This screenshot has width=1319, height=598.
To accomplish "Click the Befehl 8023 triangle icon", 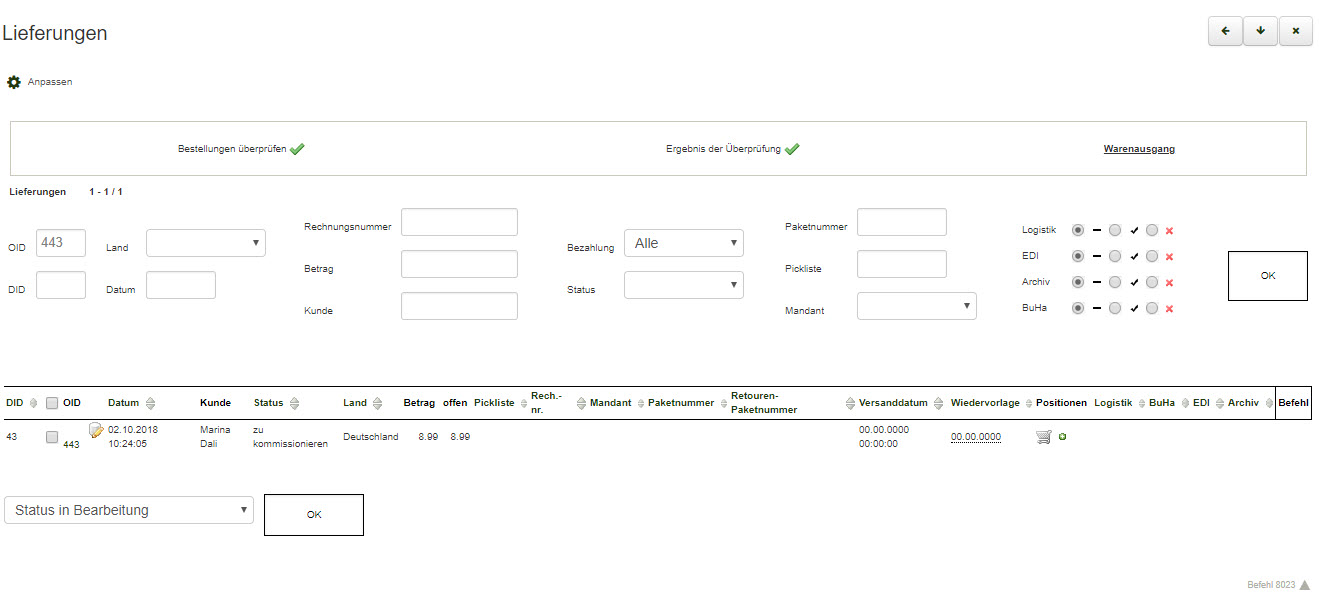I will pos(1304,585).
